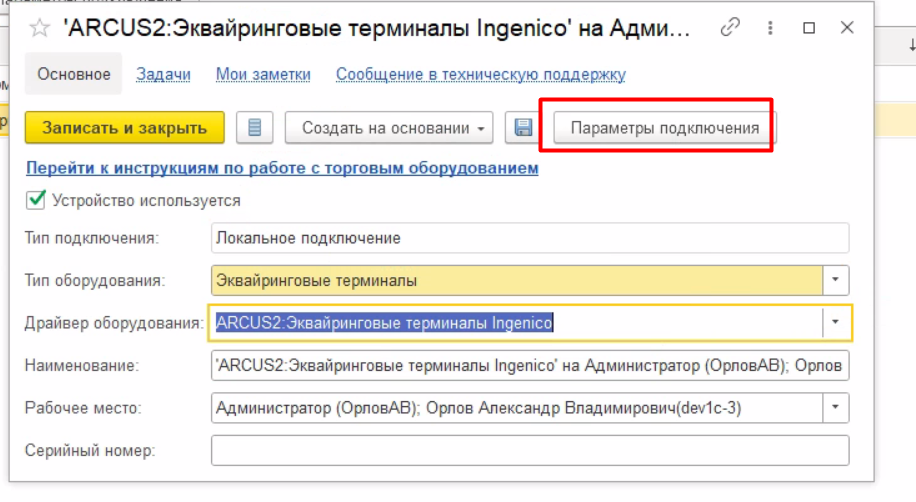Follow the 'Перейти к инструкциям' link
Image resolution: width=916 pixels, height=502 pixels.
[282, 168]
